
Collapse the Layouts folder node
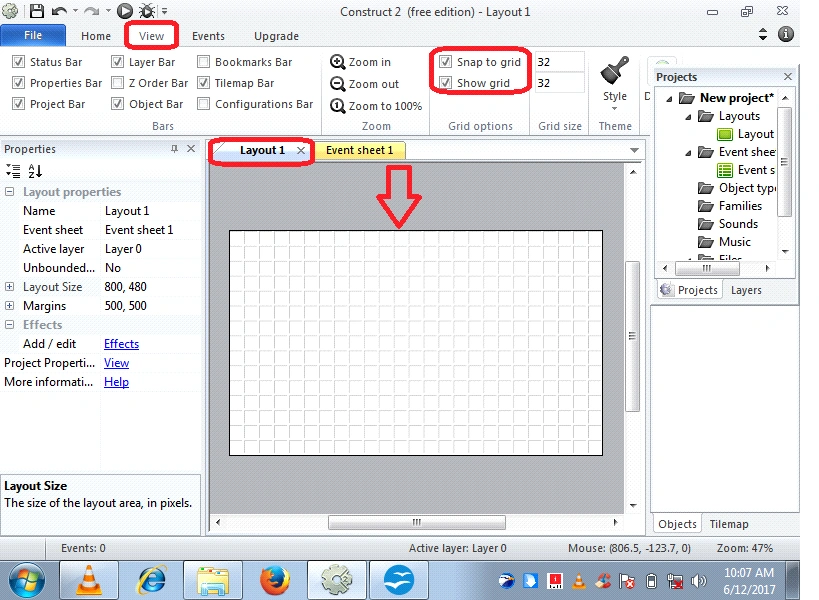point(688,117)
